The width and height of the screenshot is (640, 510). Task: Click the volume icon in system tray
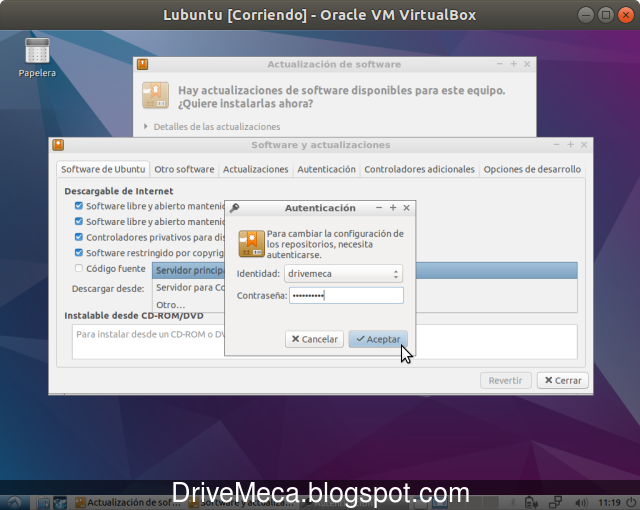(580, 503)
